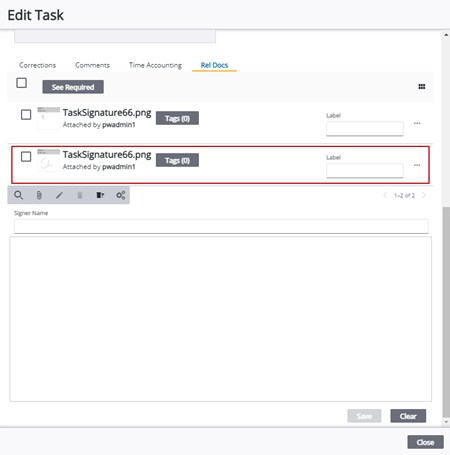Click the paperclip attach document icon
This screenshot has width=450, height=455.
click(x=39, y=195)
